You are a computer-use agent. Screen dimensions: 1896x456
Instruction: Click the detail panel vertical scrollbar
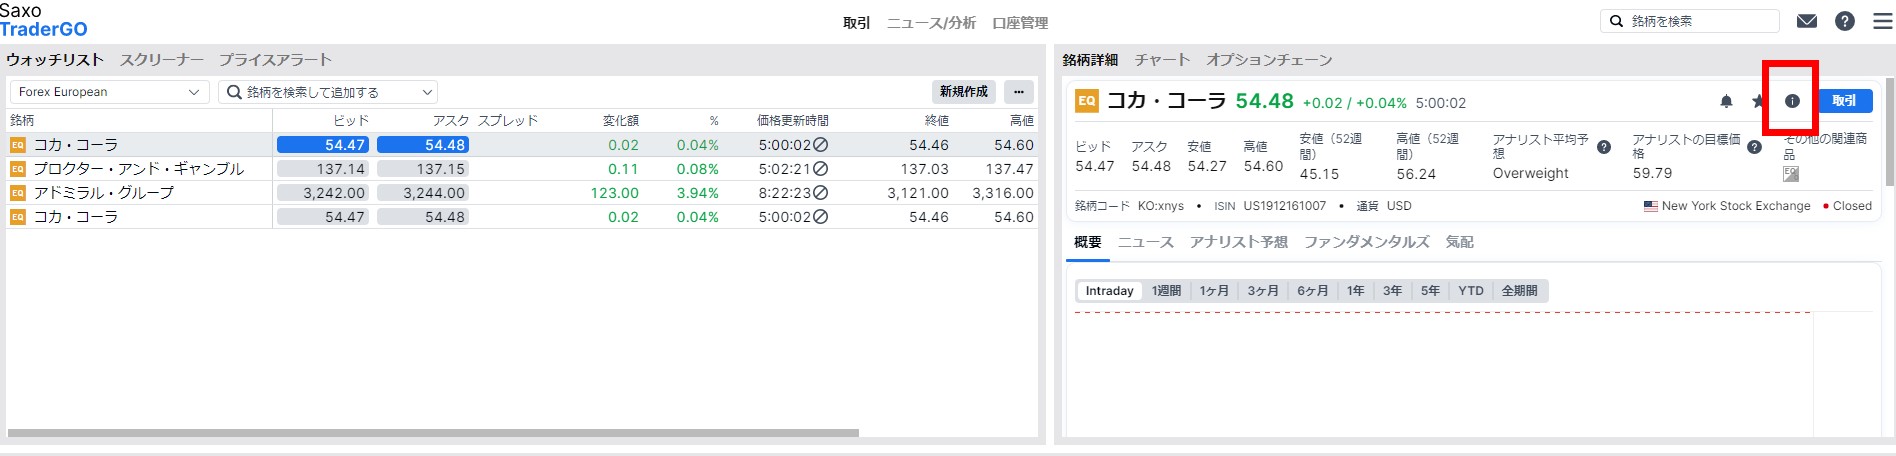[1889, 132]
